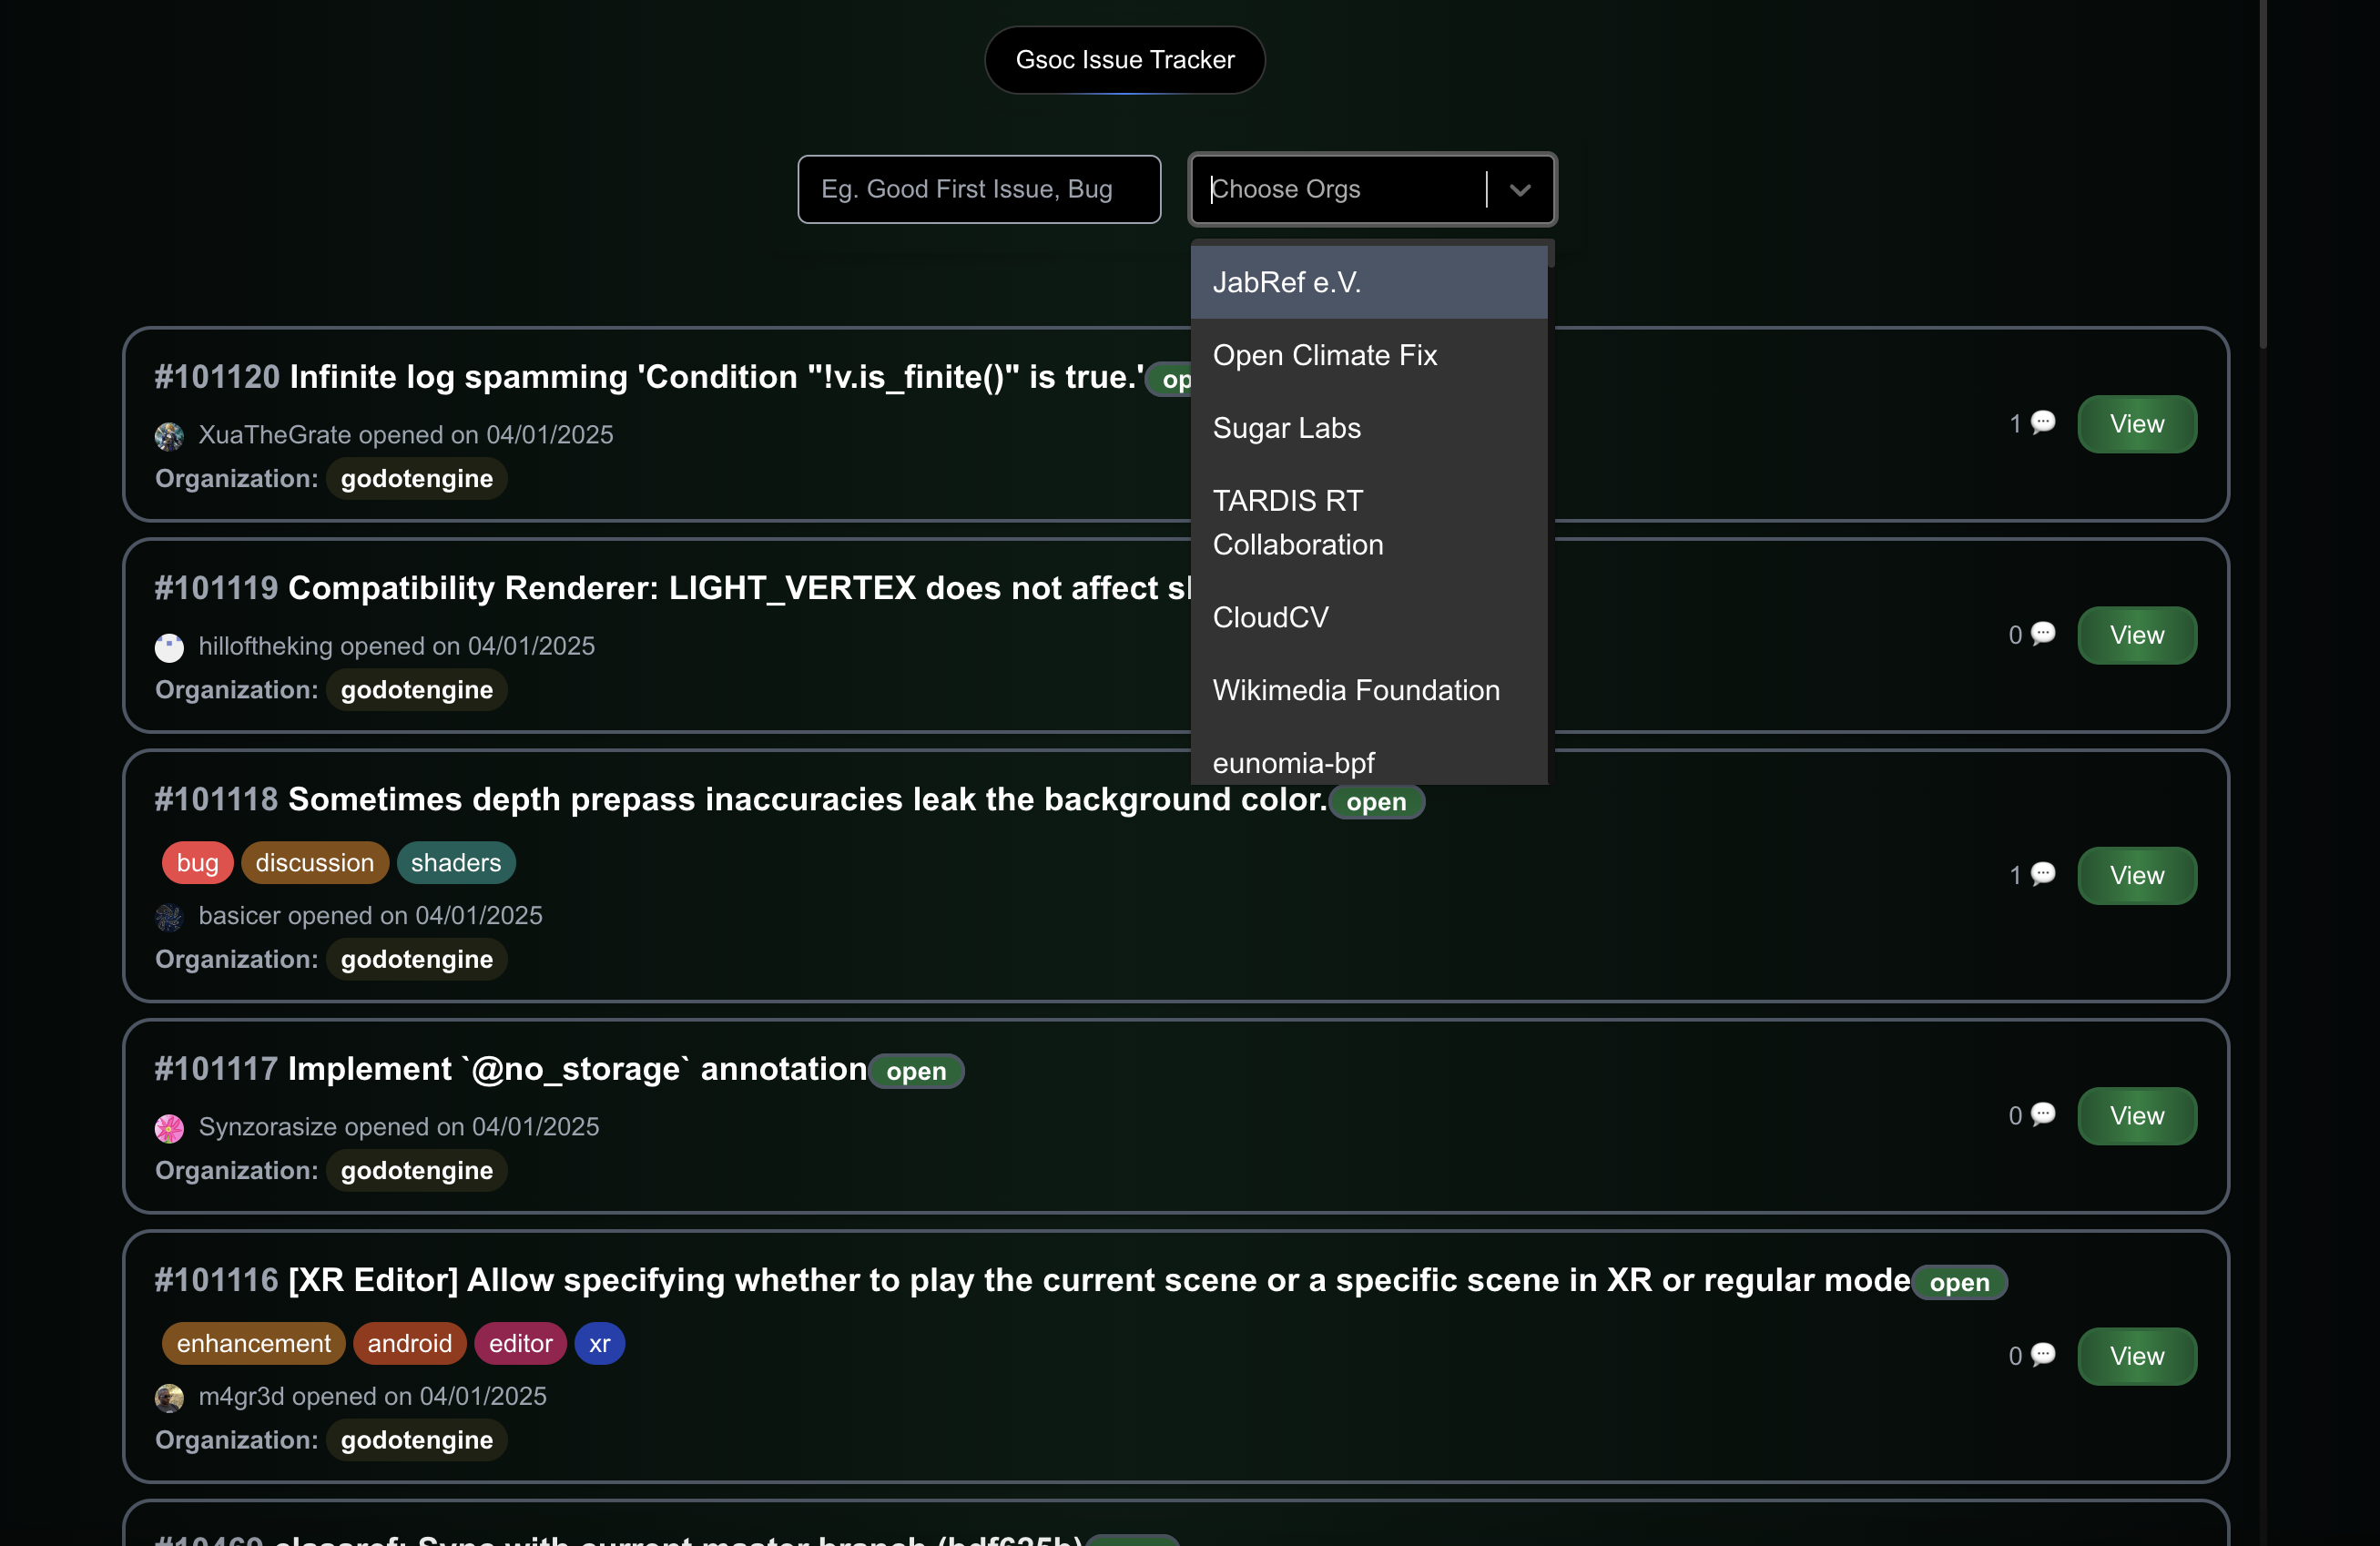
Task: View issue #101118 depth prepass inaccuracies
Action: (2137, 875)
